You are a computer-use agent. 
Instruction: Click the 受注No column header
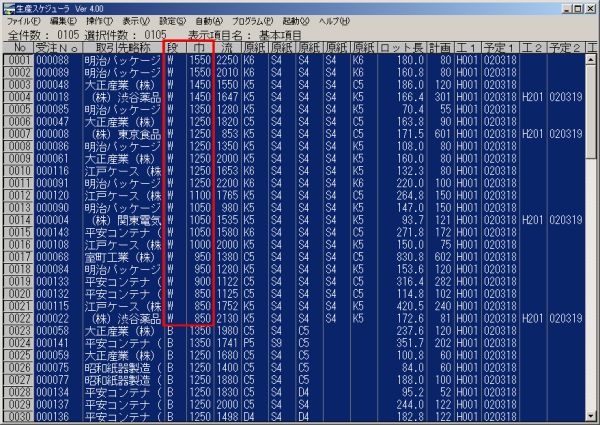point(58,48)
